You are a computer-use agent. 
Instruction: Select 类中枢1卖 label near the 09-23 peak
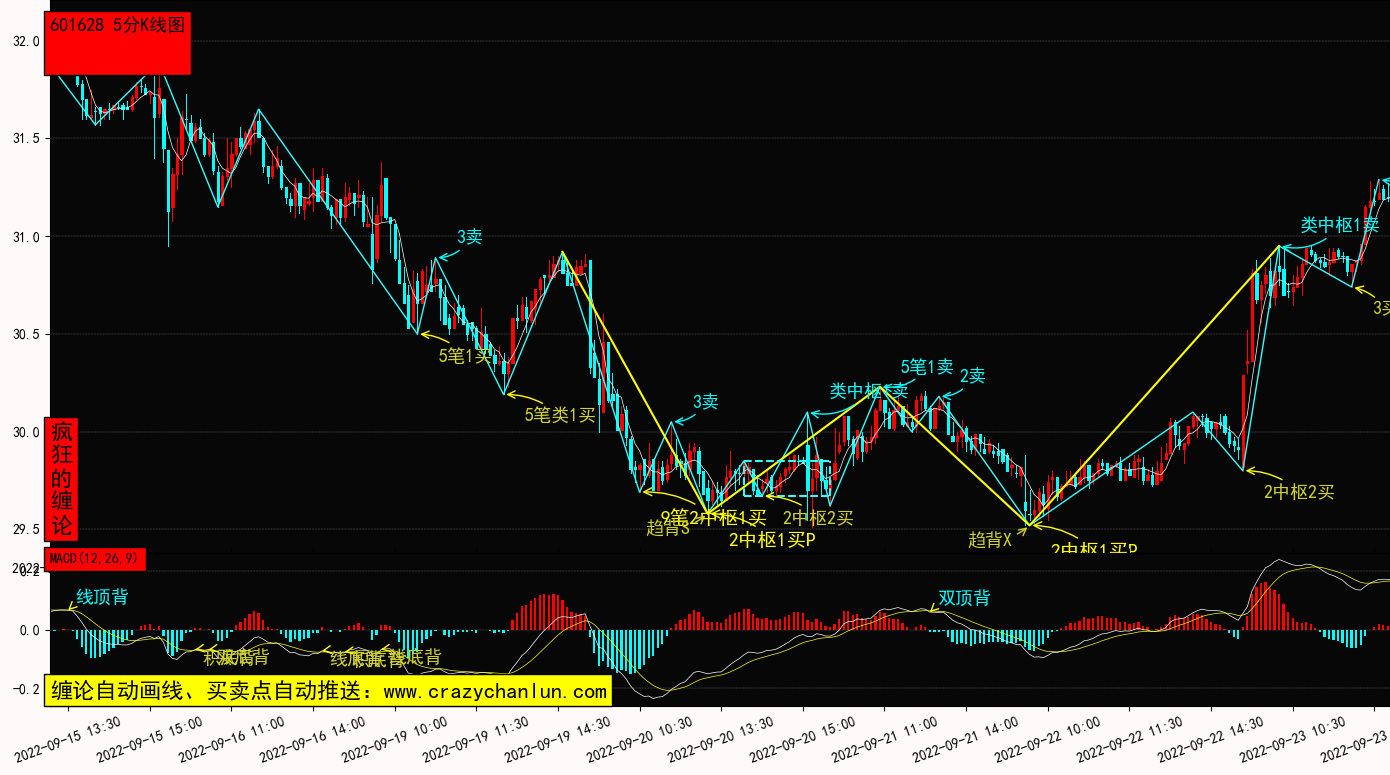1340,225
